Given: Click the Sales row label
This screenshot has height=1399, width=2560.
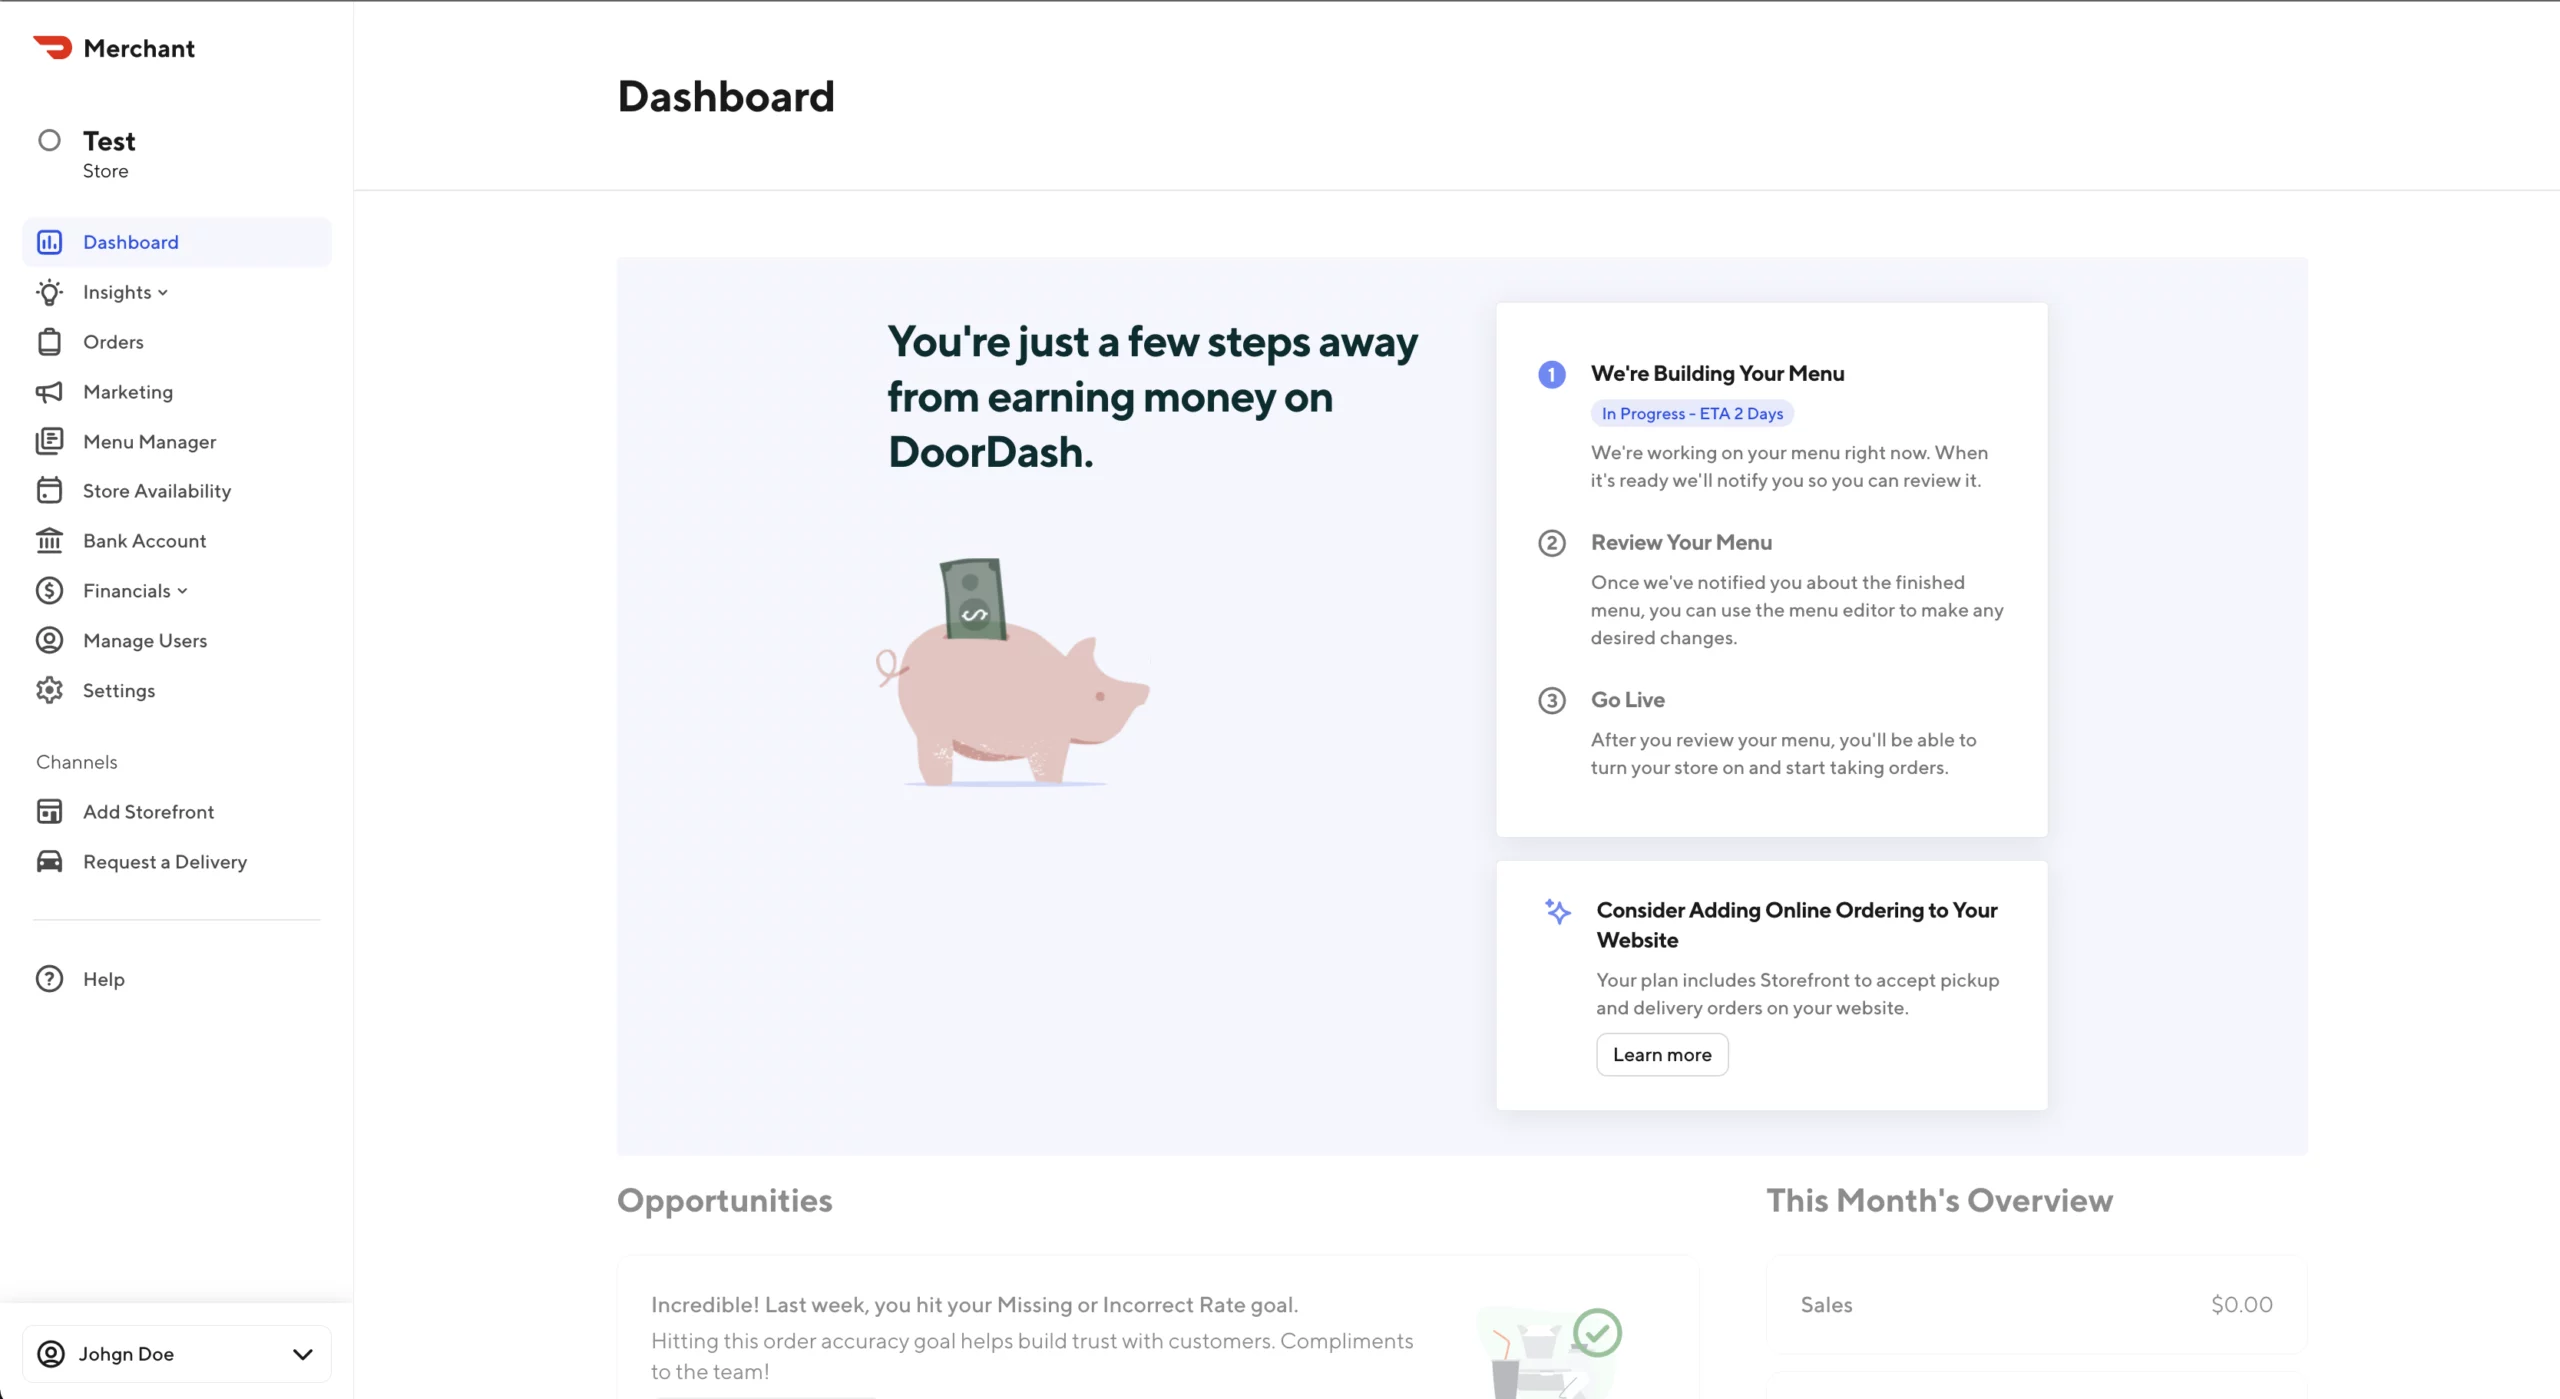Looking at the screenshot, I should click(1826, 1304).
